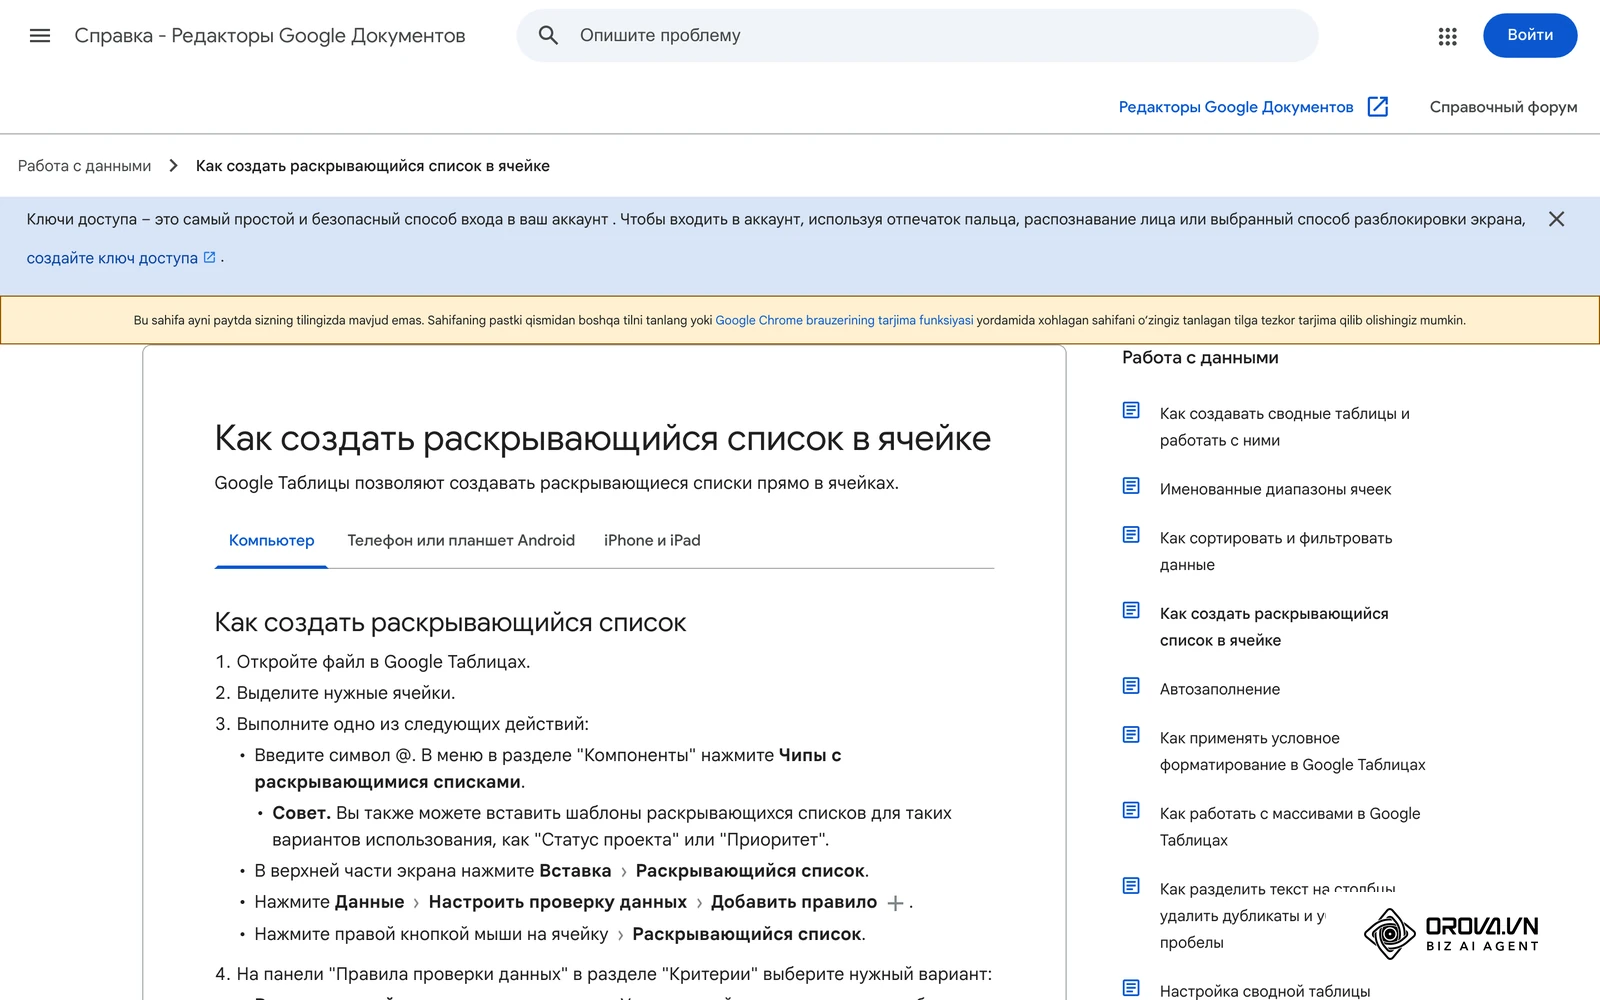Click the document icon beside Как разделить текст
Screen dimensions: 1600x1000
(x=1131, y=886)
